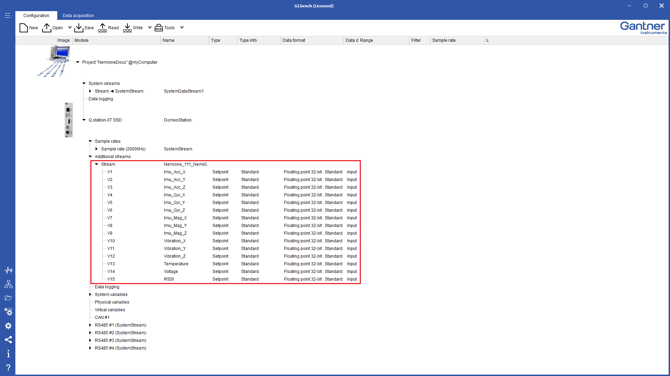Open the dropdown arrow next to Tools
Image resolution: width=670 pixels, height=376 pixels.
click(182, 28)
